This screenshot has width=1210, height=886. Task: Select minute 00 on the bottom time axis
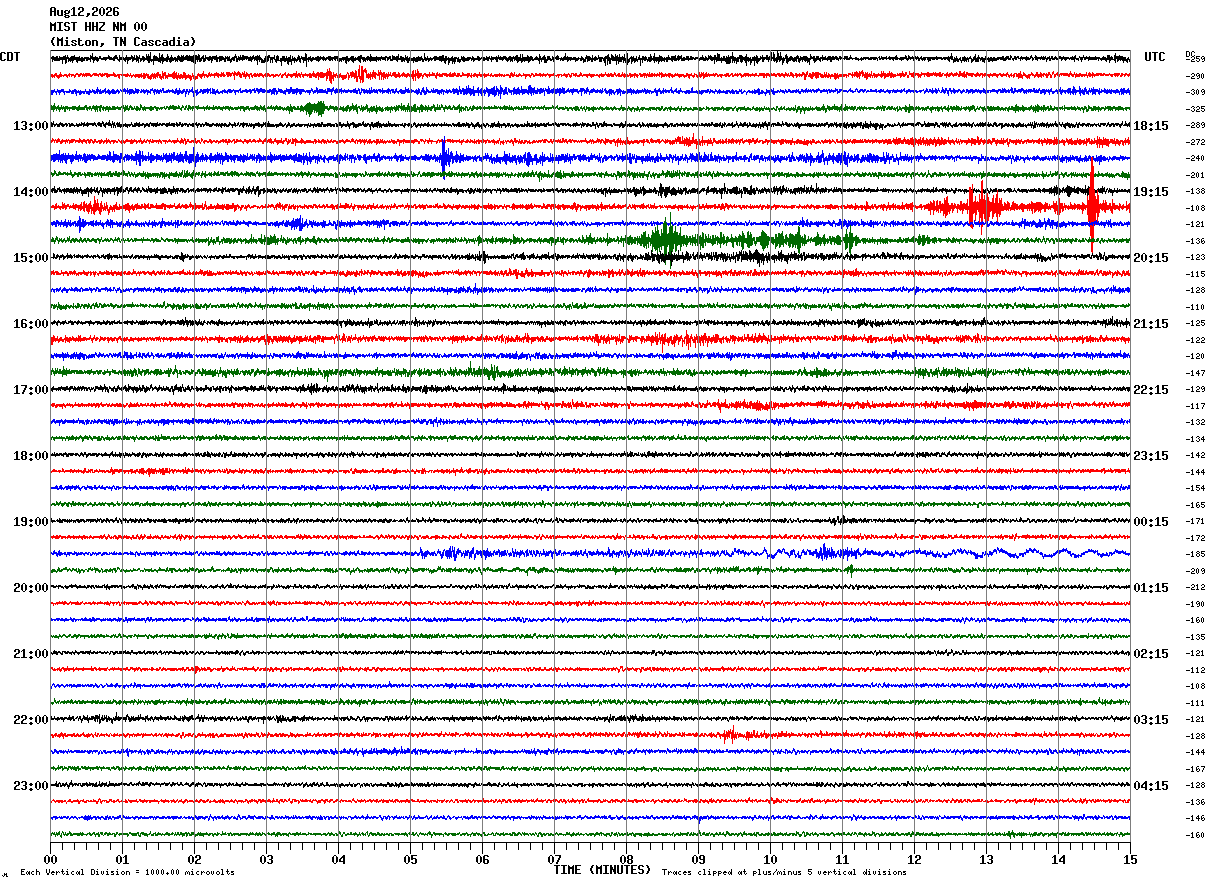tap(50, 859)
